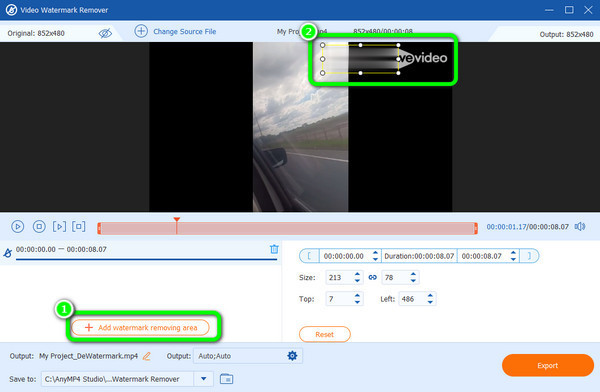The image size is (600, 392).
Task: Mute the audio using the speaker icon
Action: 580,227
